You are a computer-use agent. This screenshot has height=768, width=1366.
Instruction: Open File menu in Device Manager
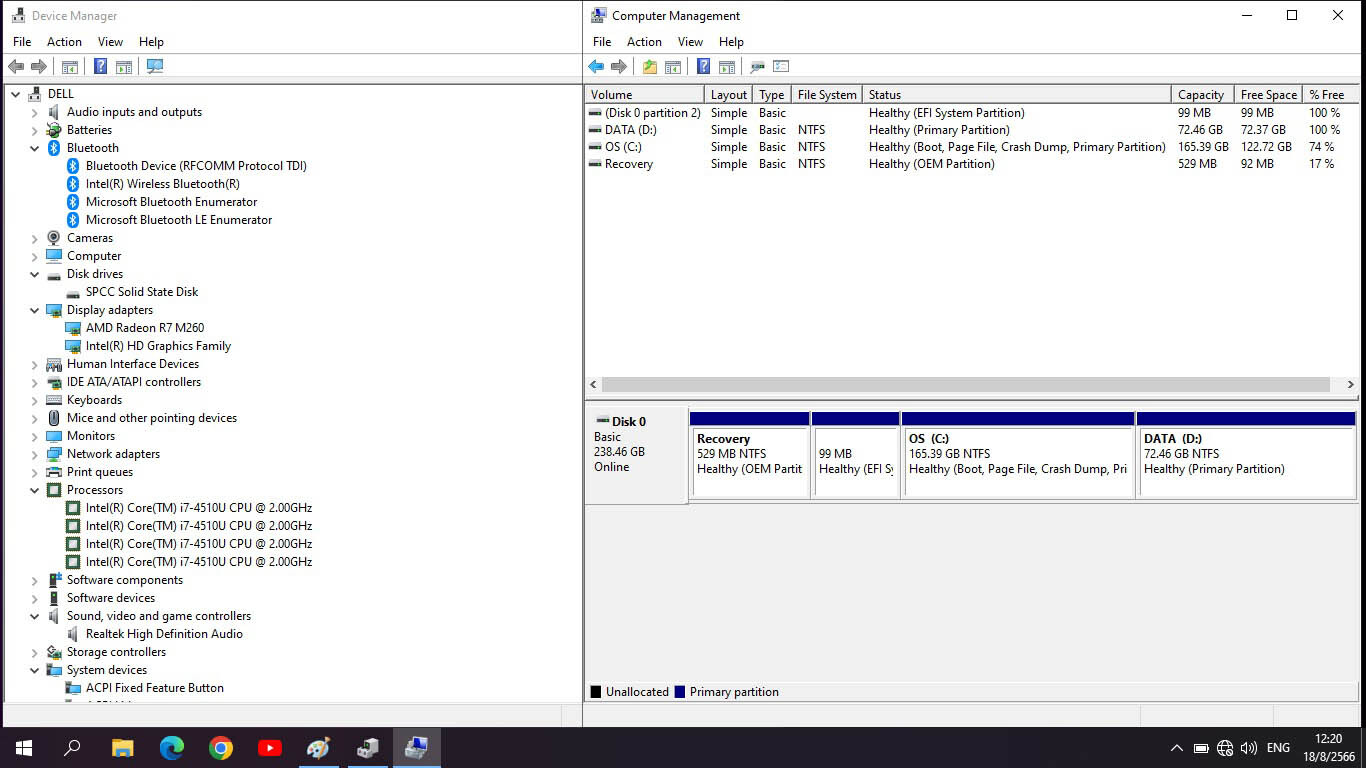coord(22,42)
